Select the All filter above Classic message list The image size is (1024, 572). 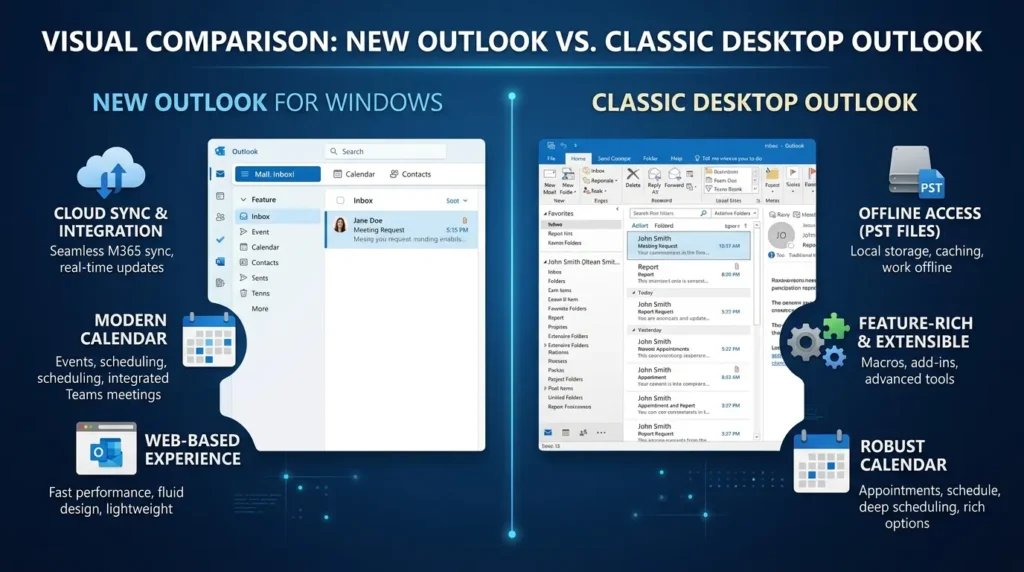click(x=639, y=226)
